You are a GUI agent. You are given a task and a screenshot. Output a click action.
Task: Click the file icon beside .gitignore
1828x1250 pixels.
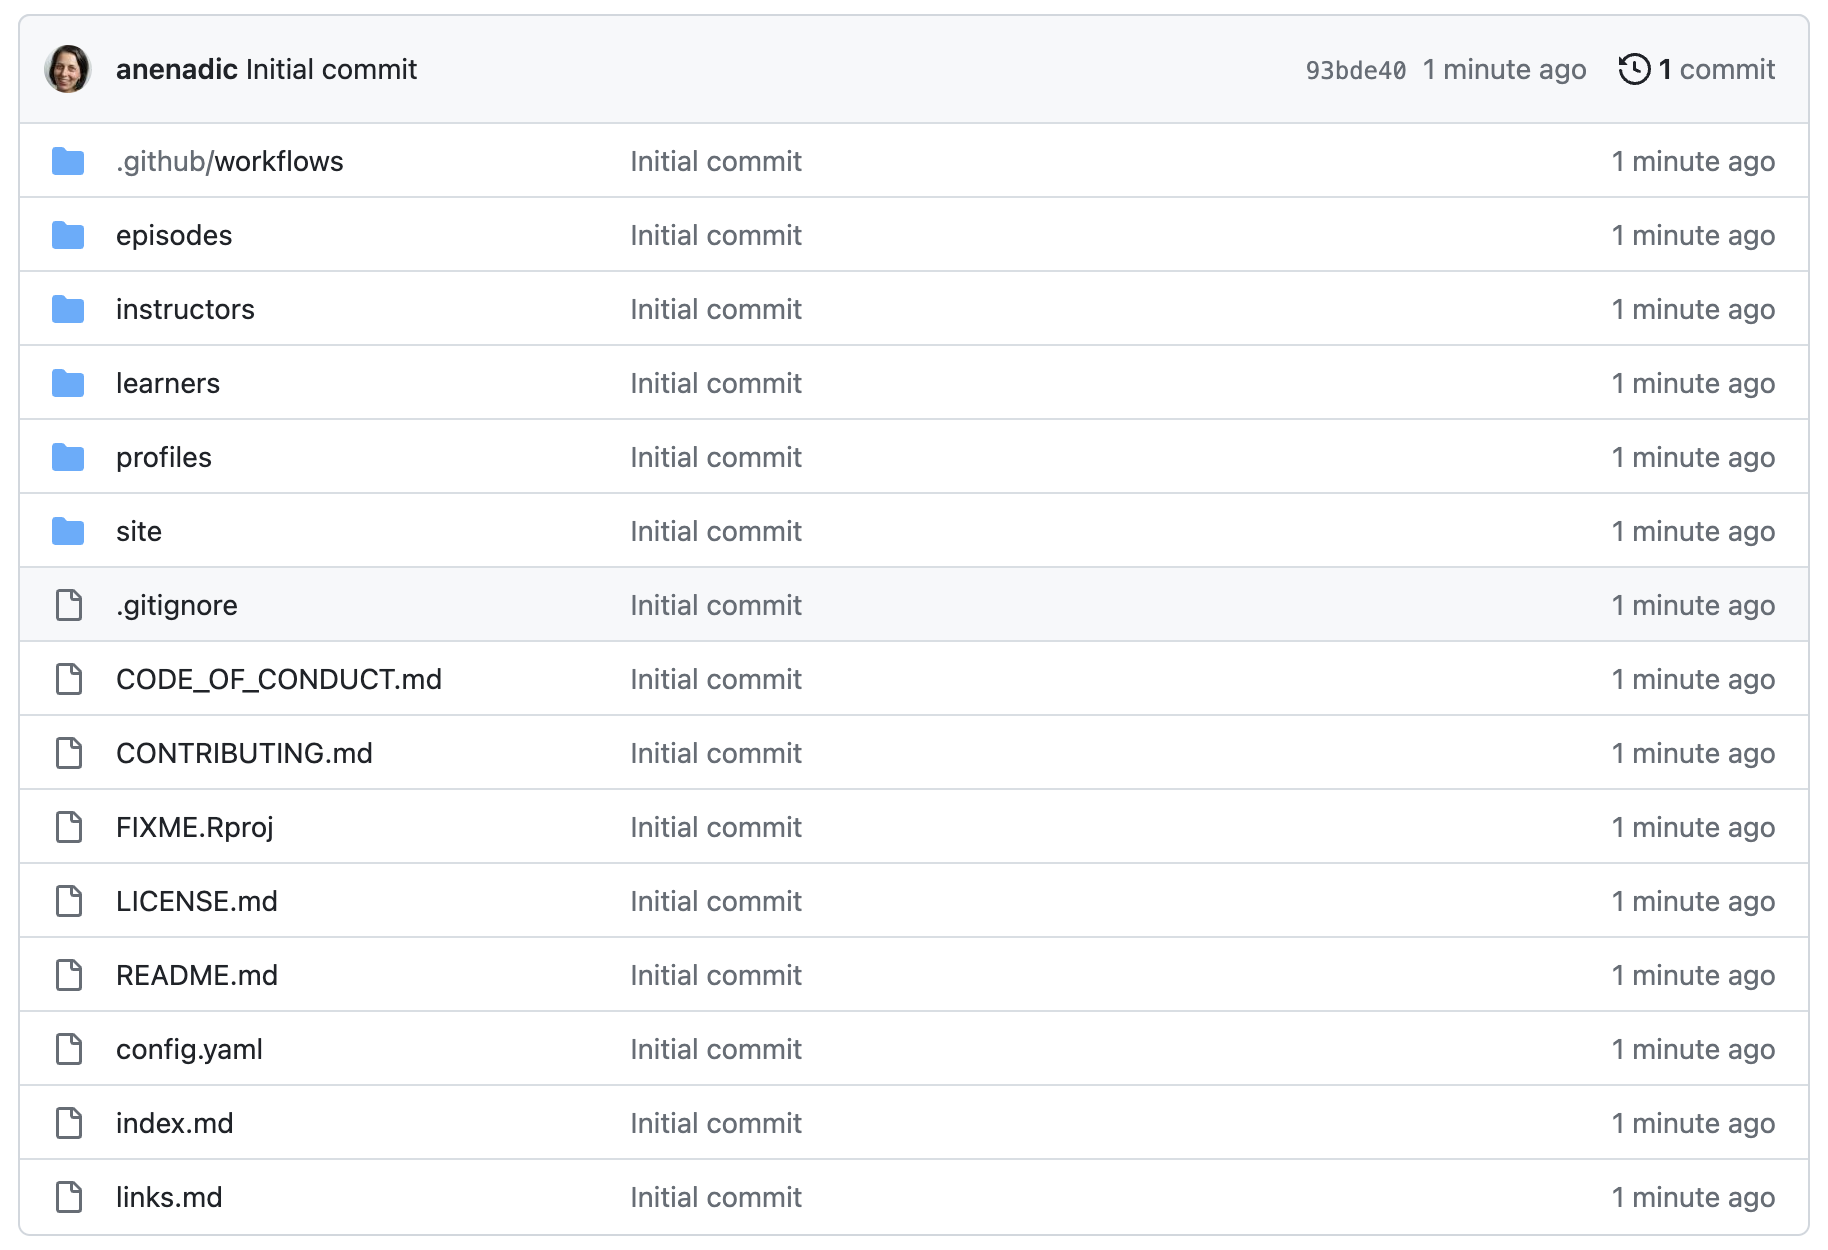[69, 605]
